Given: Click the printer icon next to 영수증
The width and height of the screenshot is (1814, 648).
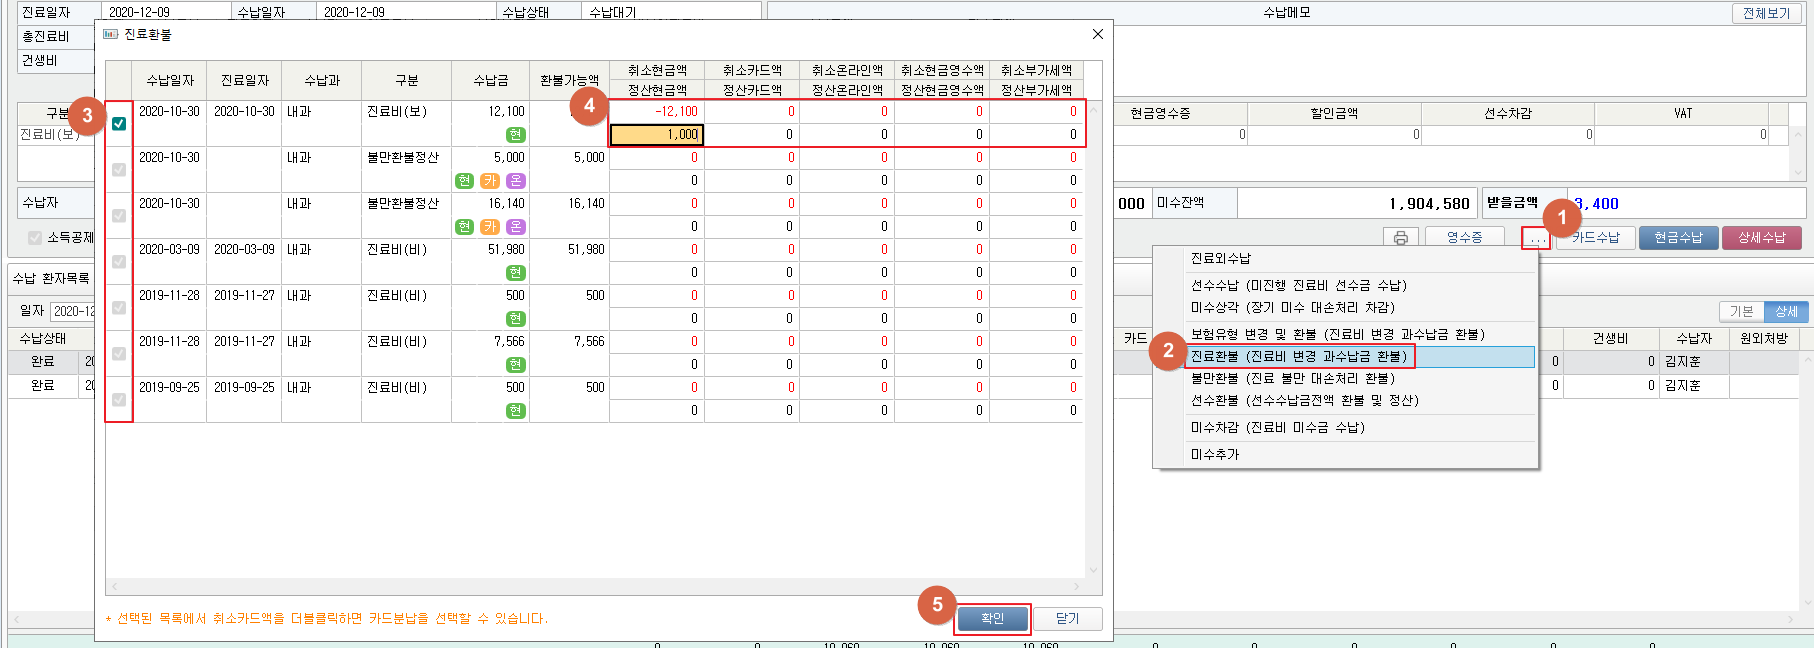Looking at the screenshot, I should pyautogui.click(x=1400, y=238).
